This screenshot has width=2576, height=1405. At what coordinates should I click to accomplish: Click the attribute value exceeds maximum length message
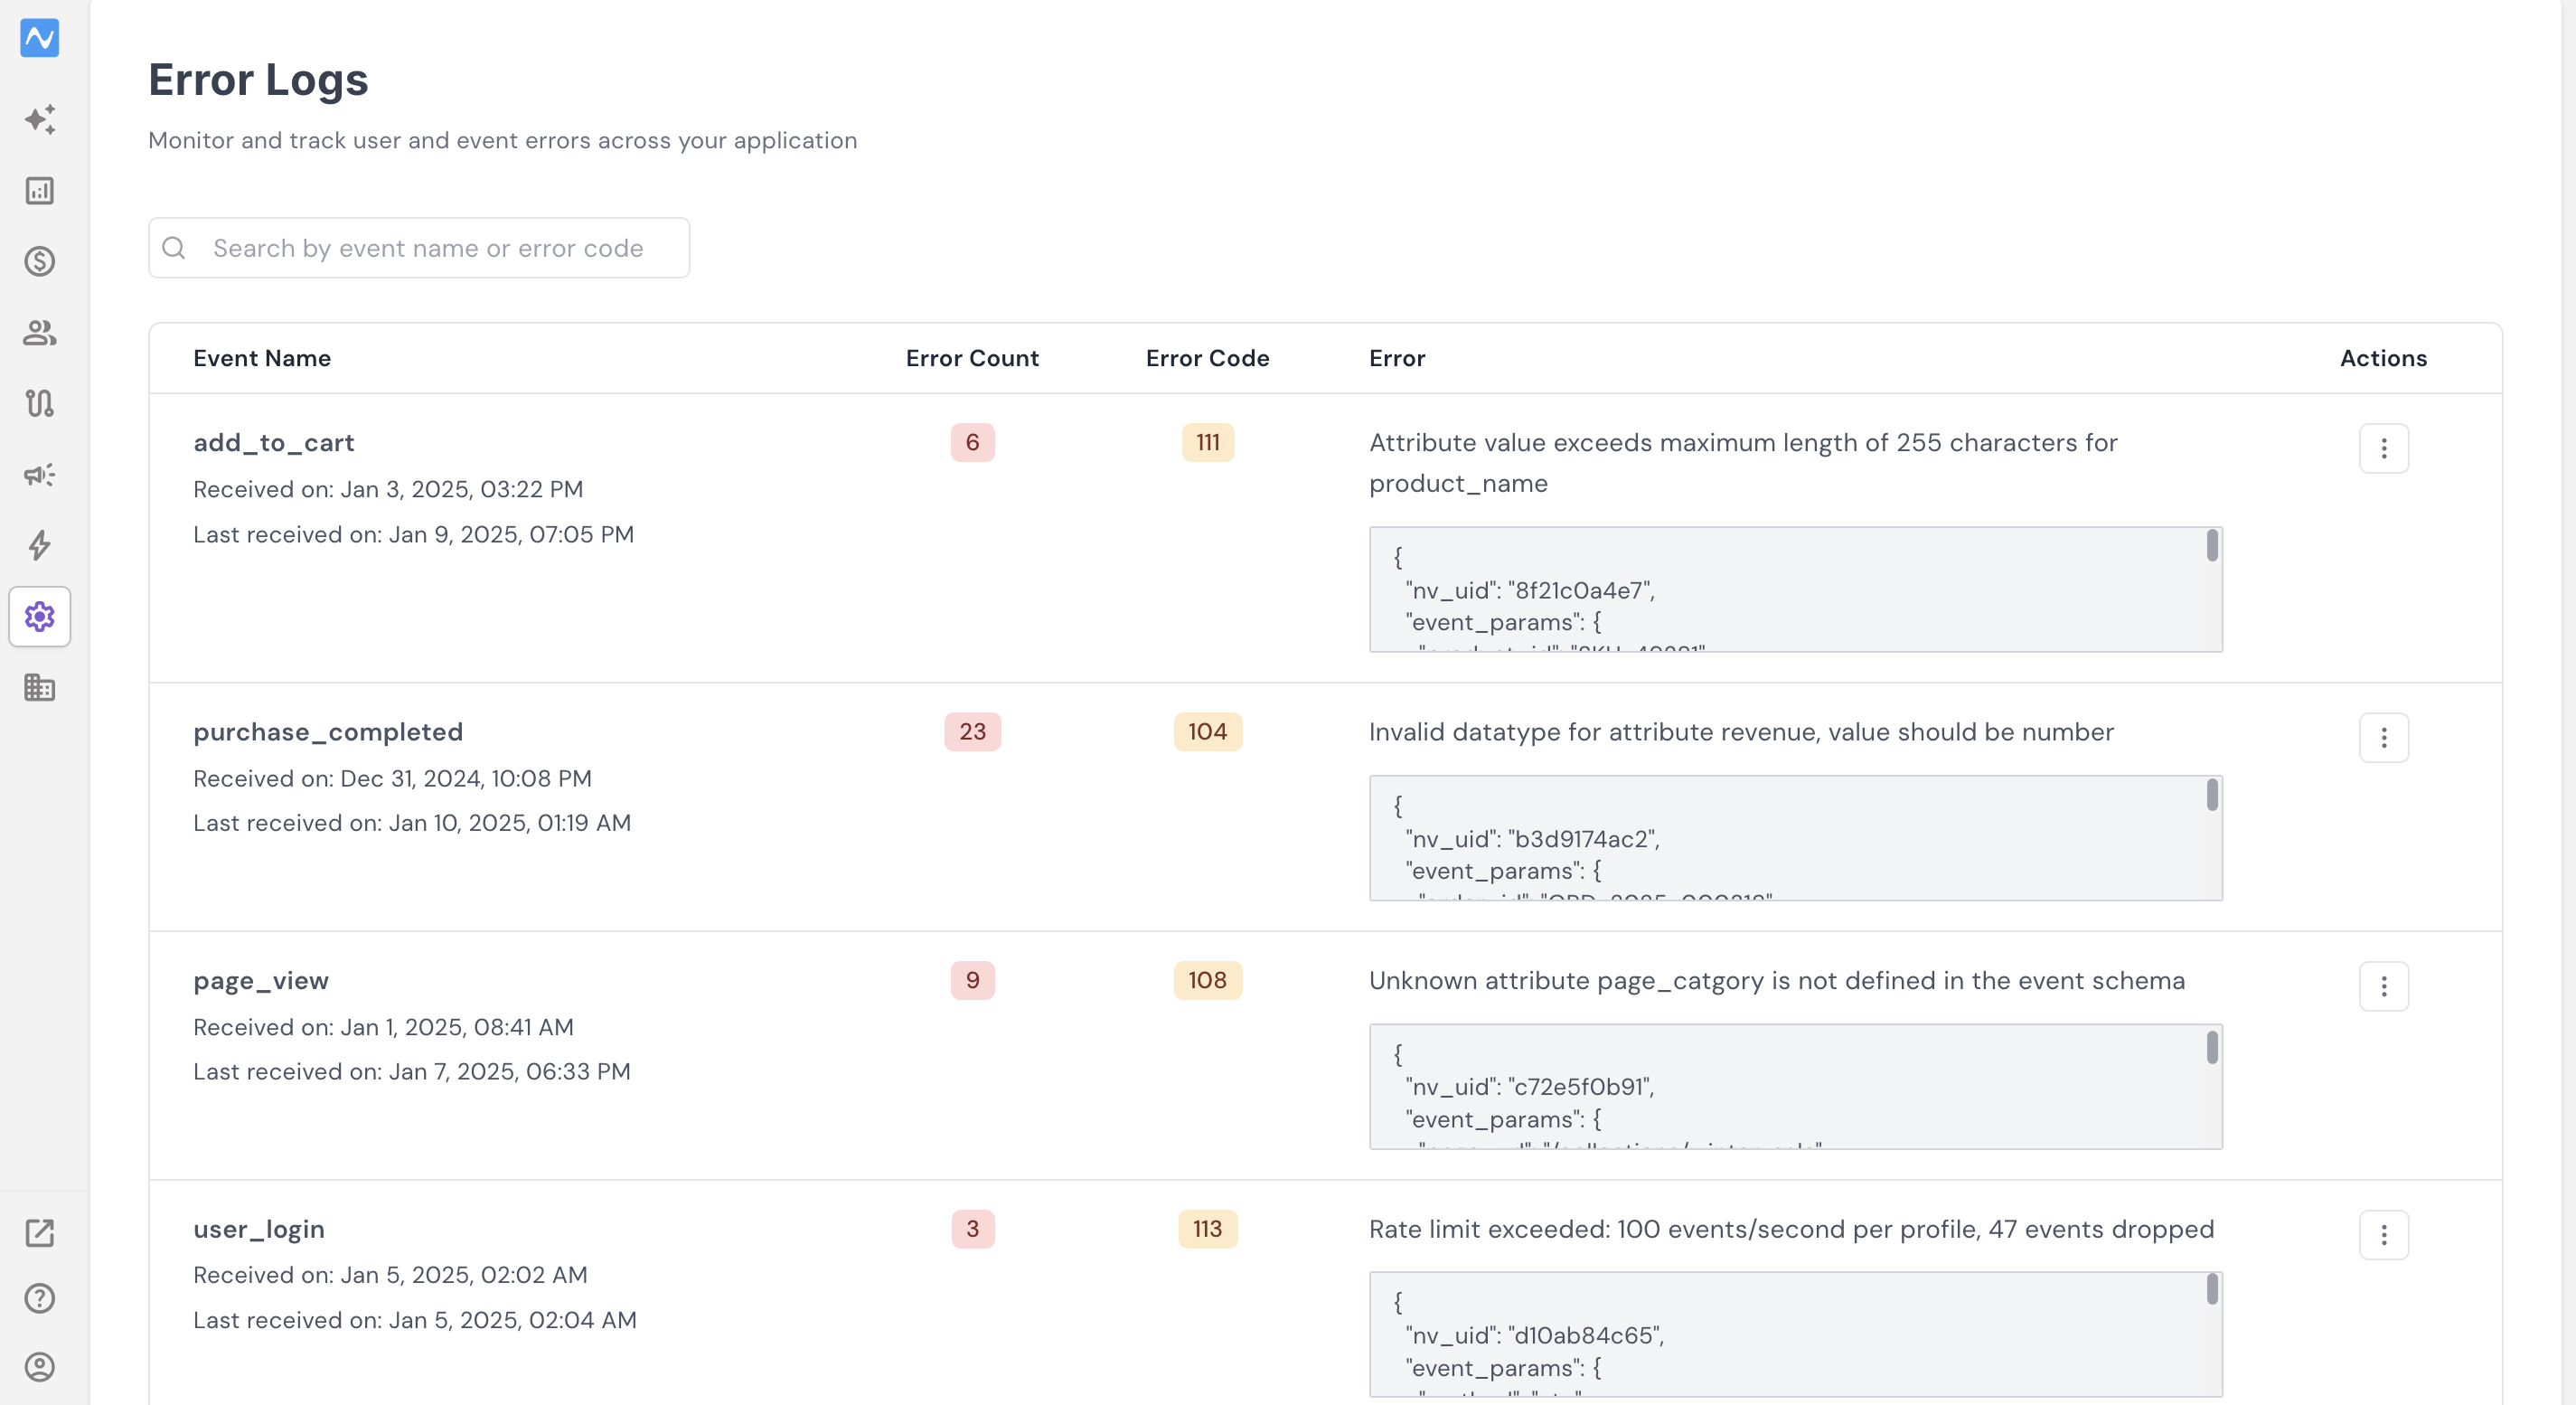pos(1743,463)
